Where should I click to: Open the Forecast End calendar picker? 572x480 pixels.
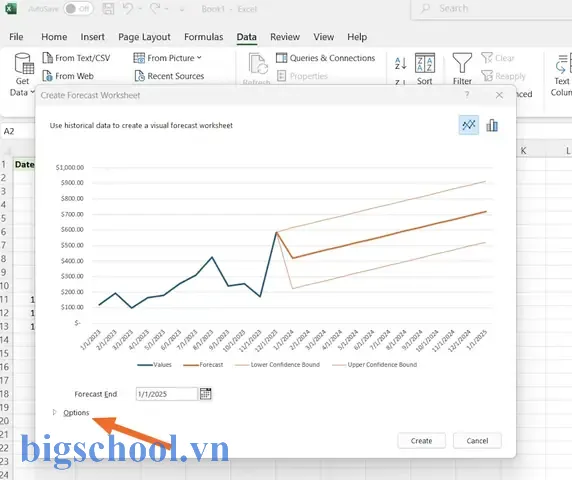pyautogui.click(x=206, y=394)
